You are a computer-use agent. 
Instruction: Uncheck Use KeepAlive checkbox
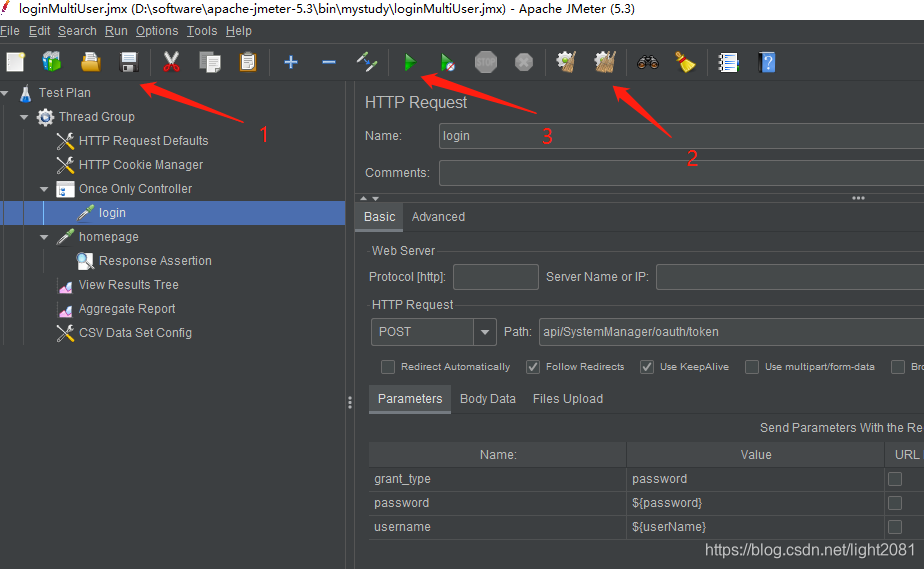click(x=647, y=367)
